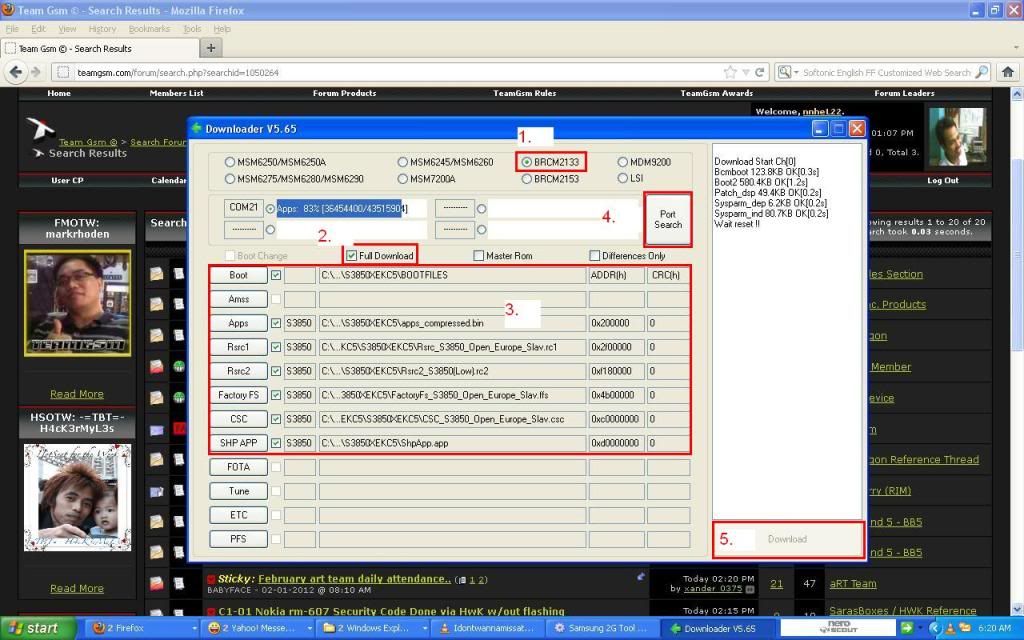Enable the Master Rom checkbox
1024x640 pixels.
click(479, 255)
